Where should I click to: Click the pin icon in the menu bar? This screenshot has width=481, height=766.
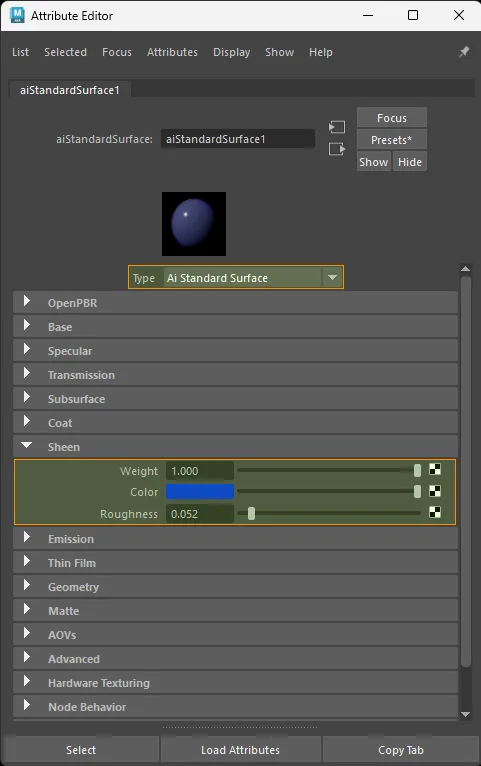click(464, 52)
